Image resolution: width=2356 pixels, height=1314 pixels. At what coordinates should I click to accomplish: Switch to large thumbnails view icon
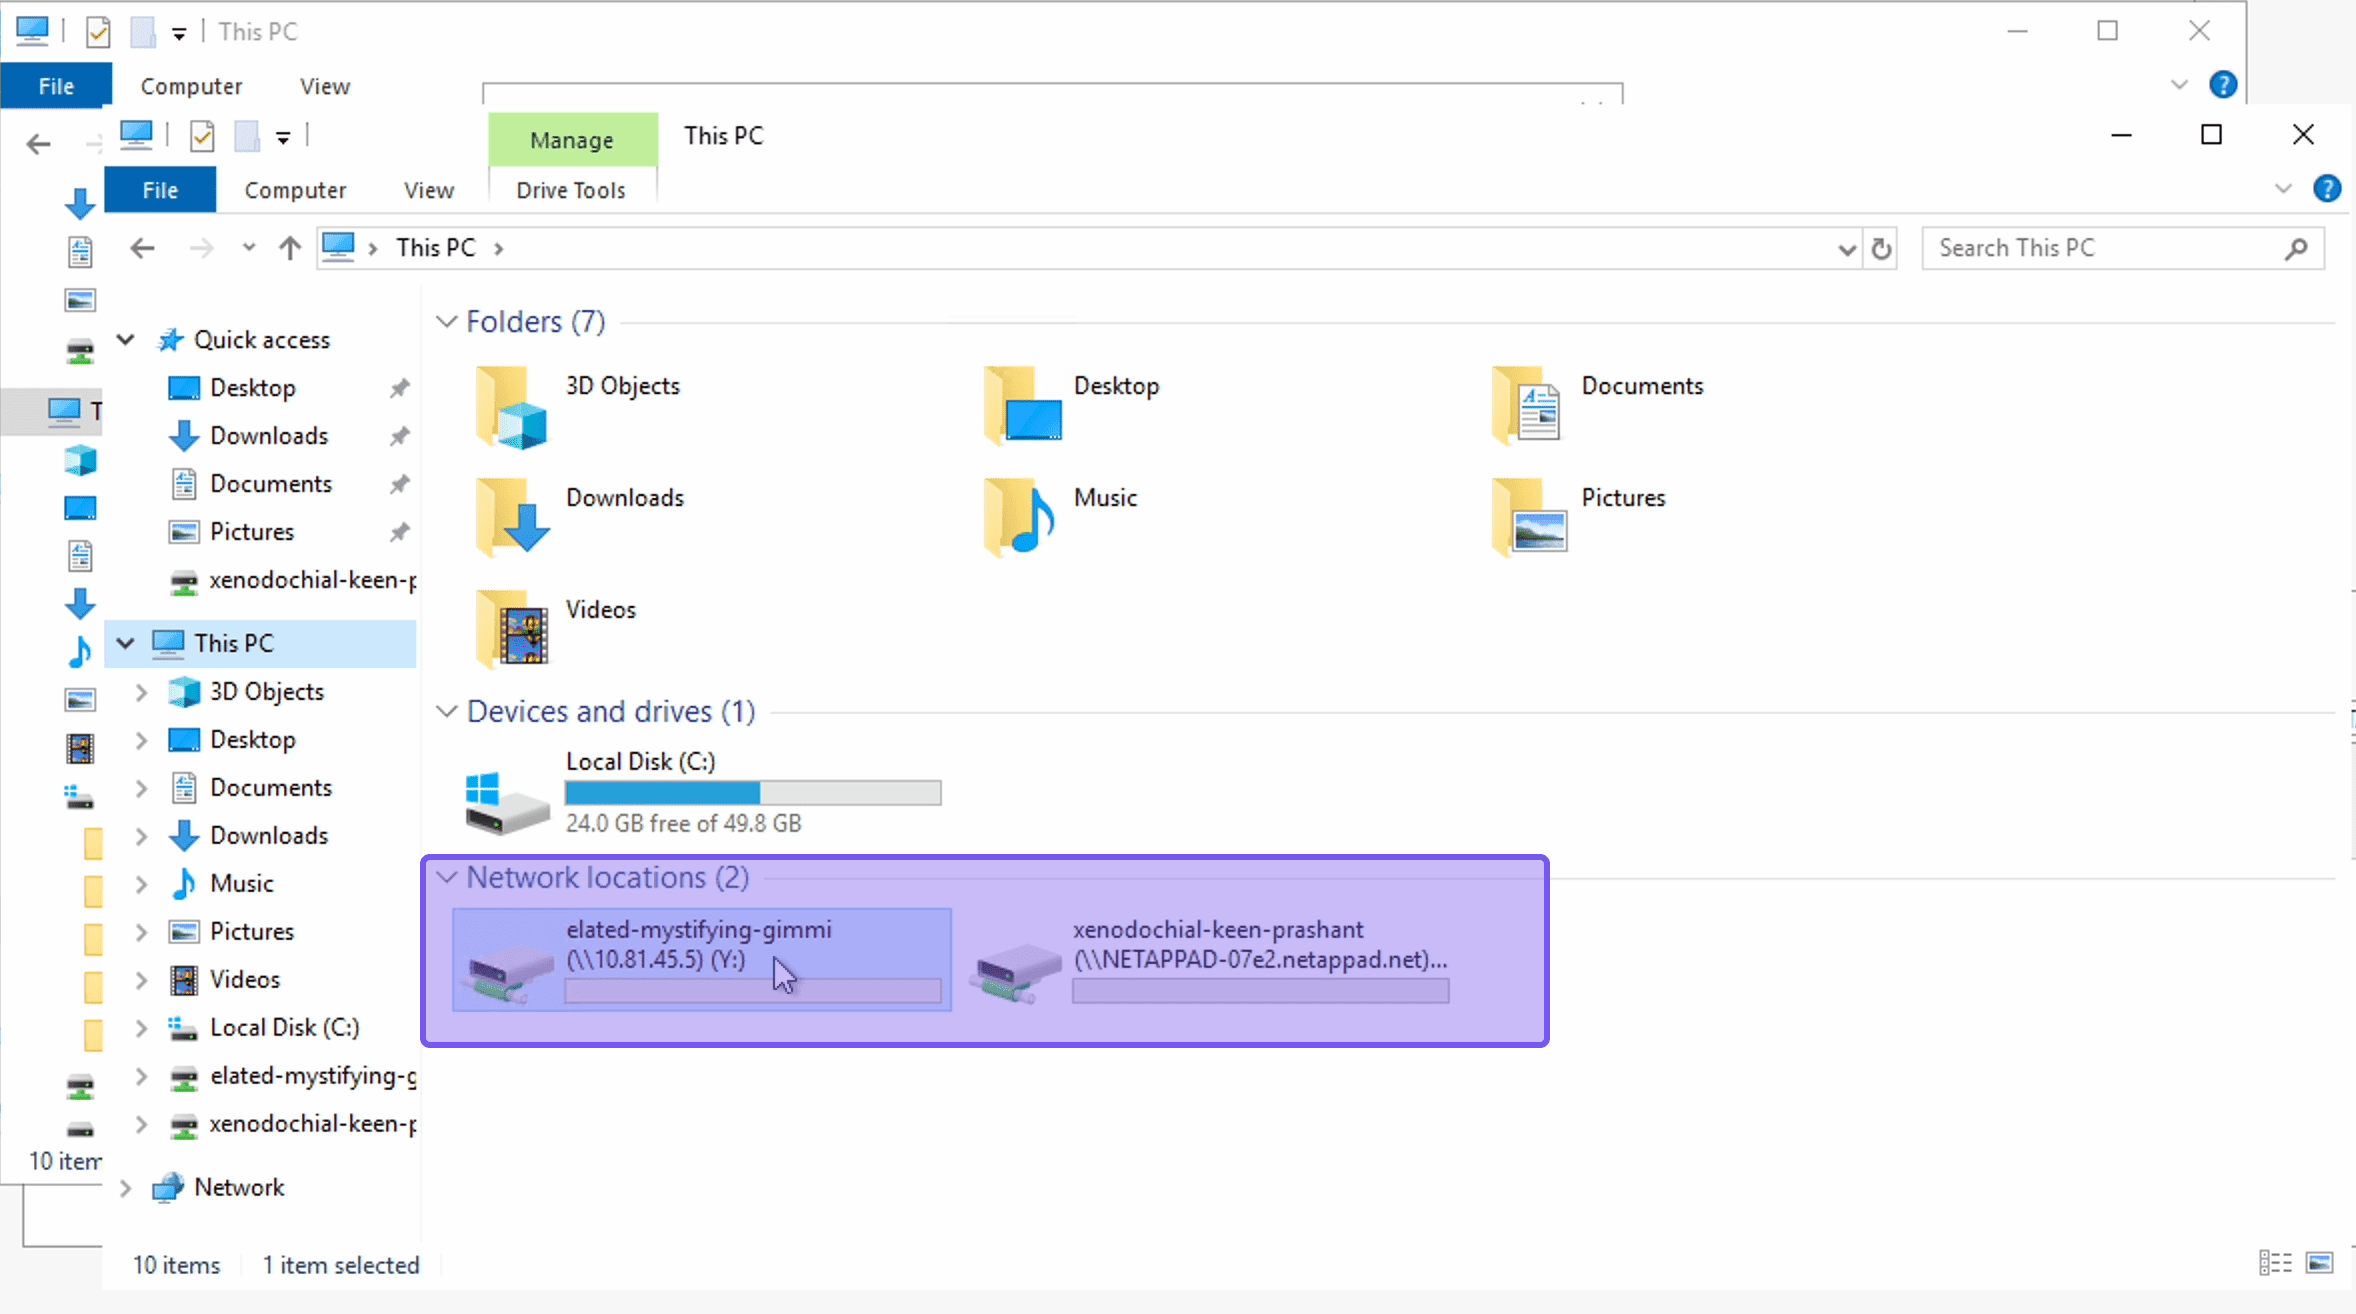click(2319, 1263)
